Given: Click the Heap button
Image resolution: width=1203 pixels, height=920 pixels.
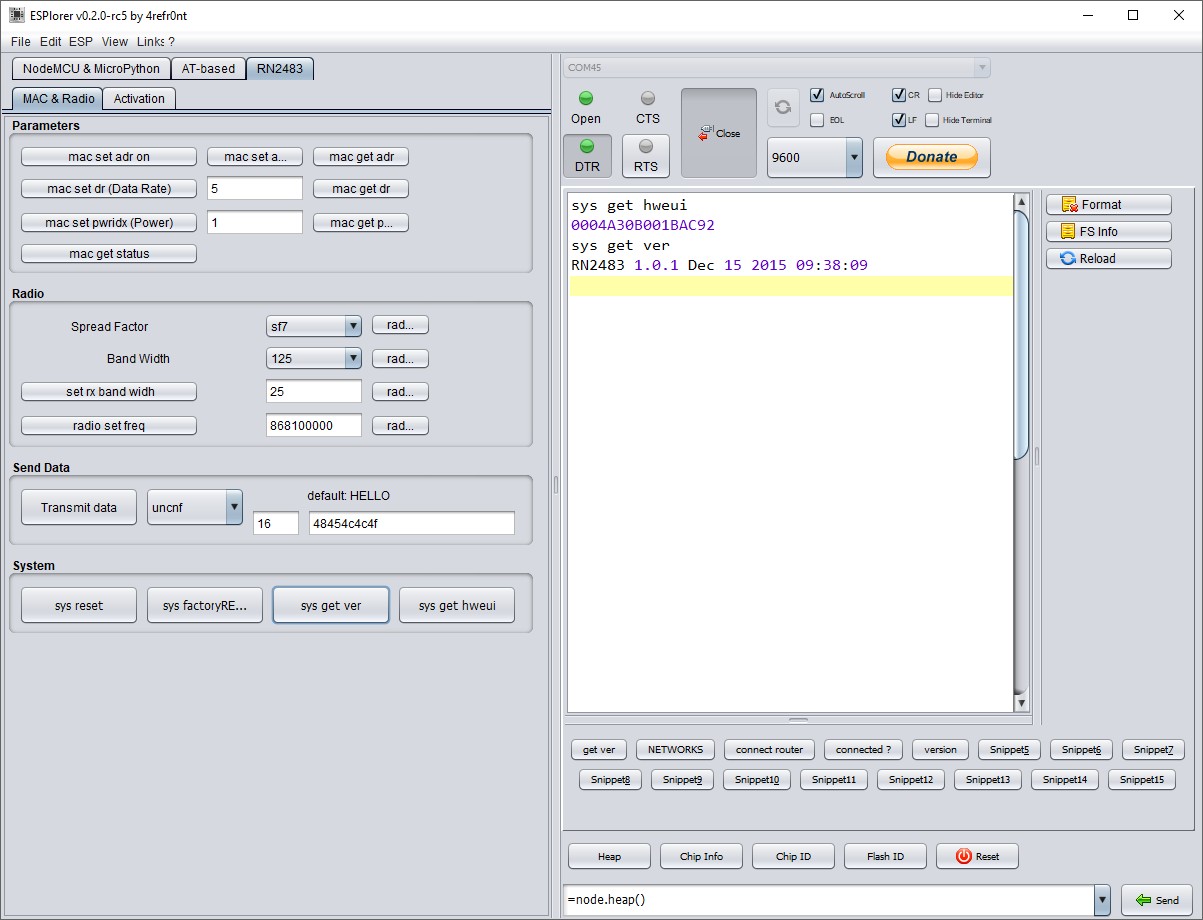Looking at the screenshot, I should (x=609, y=856).
